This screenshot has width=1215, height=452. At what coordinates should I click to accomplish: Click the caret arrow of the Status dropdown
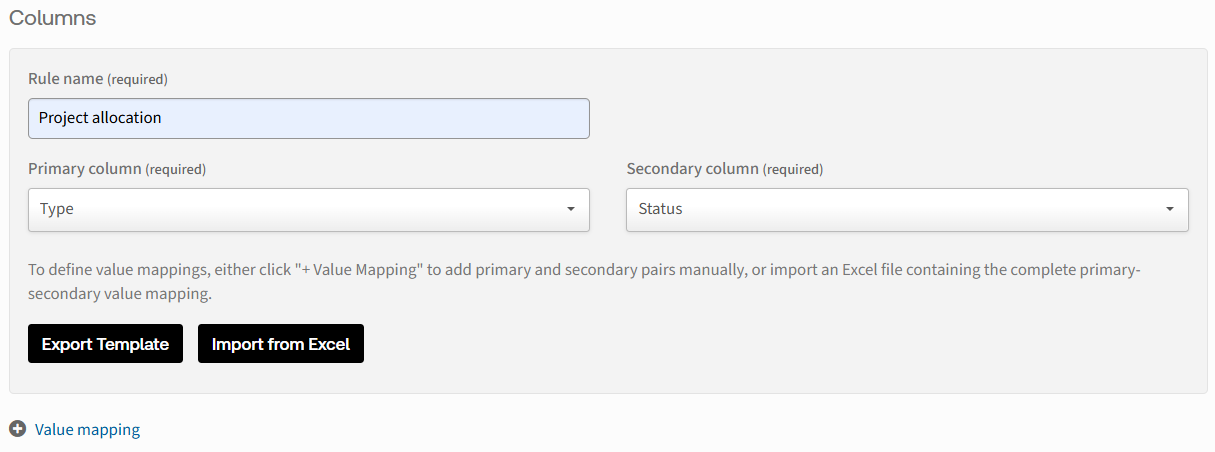pyautogui.click(x=1169, y=210)
